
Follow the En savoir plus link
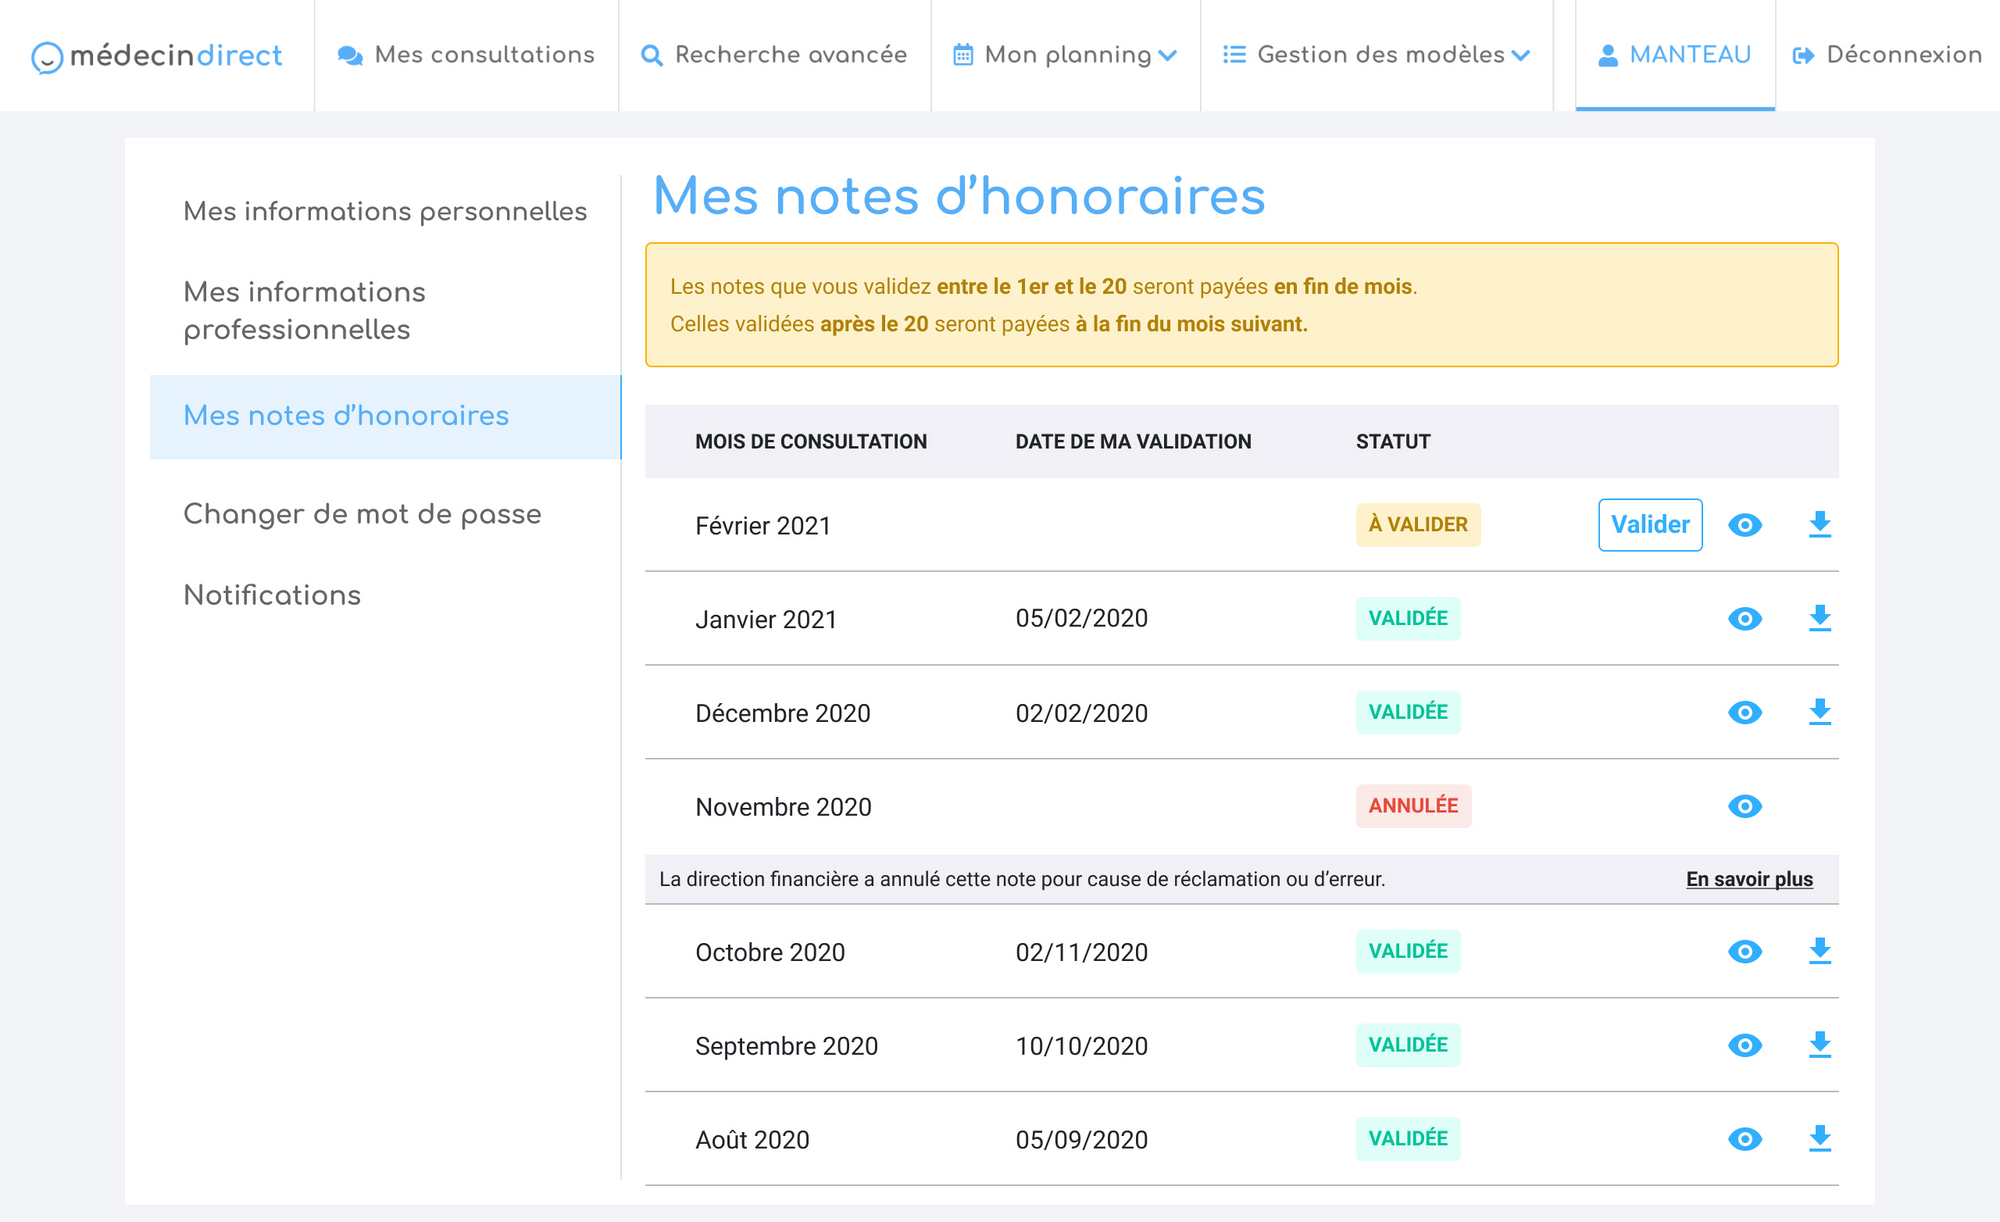tap(1749, 879)
